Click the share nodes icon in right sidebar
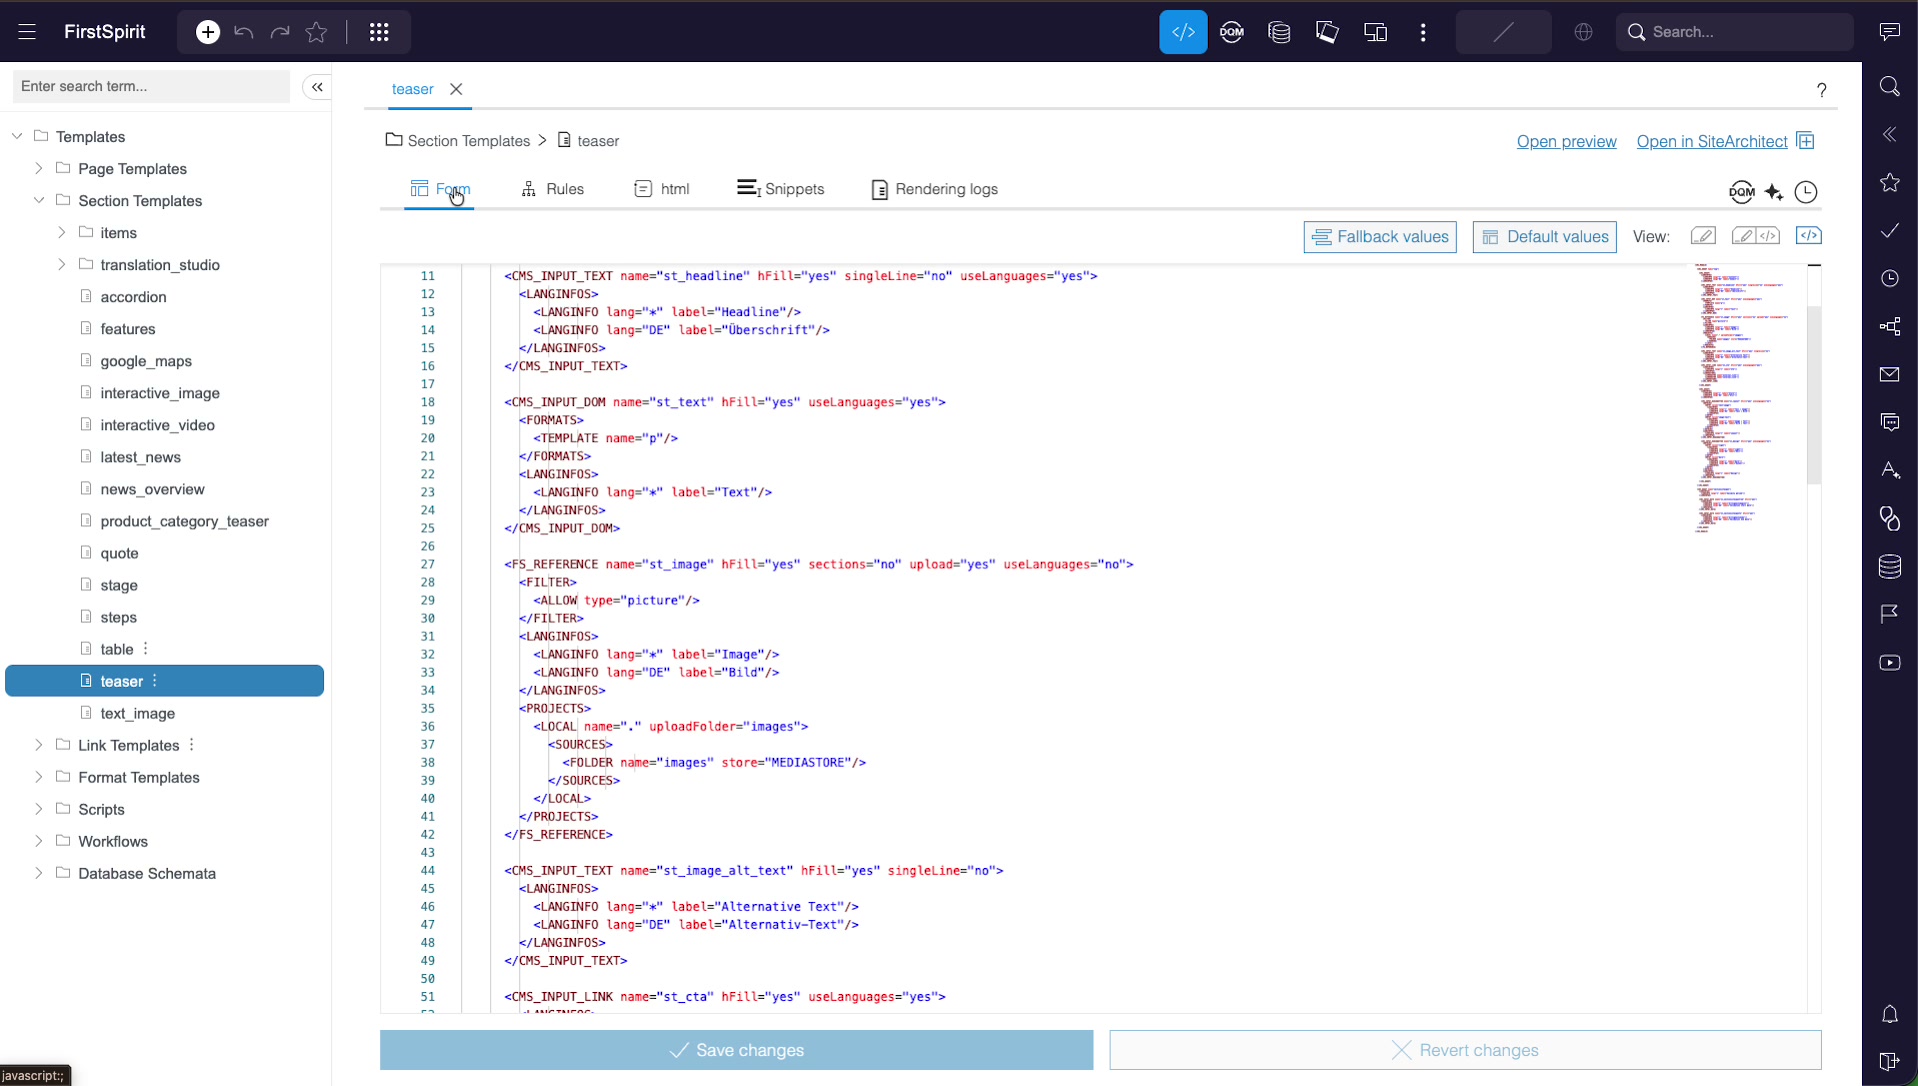 pos(1889,326)
